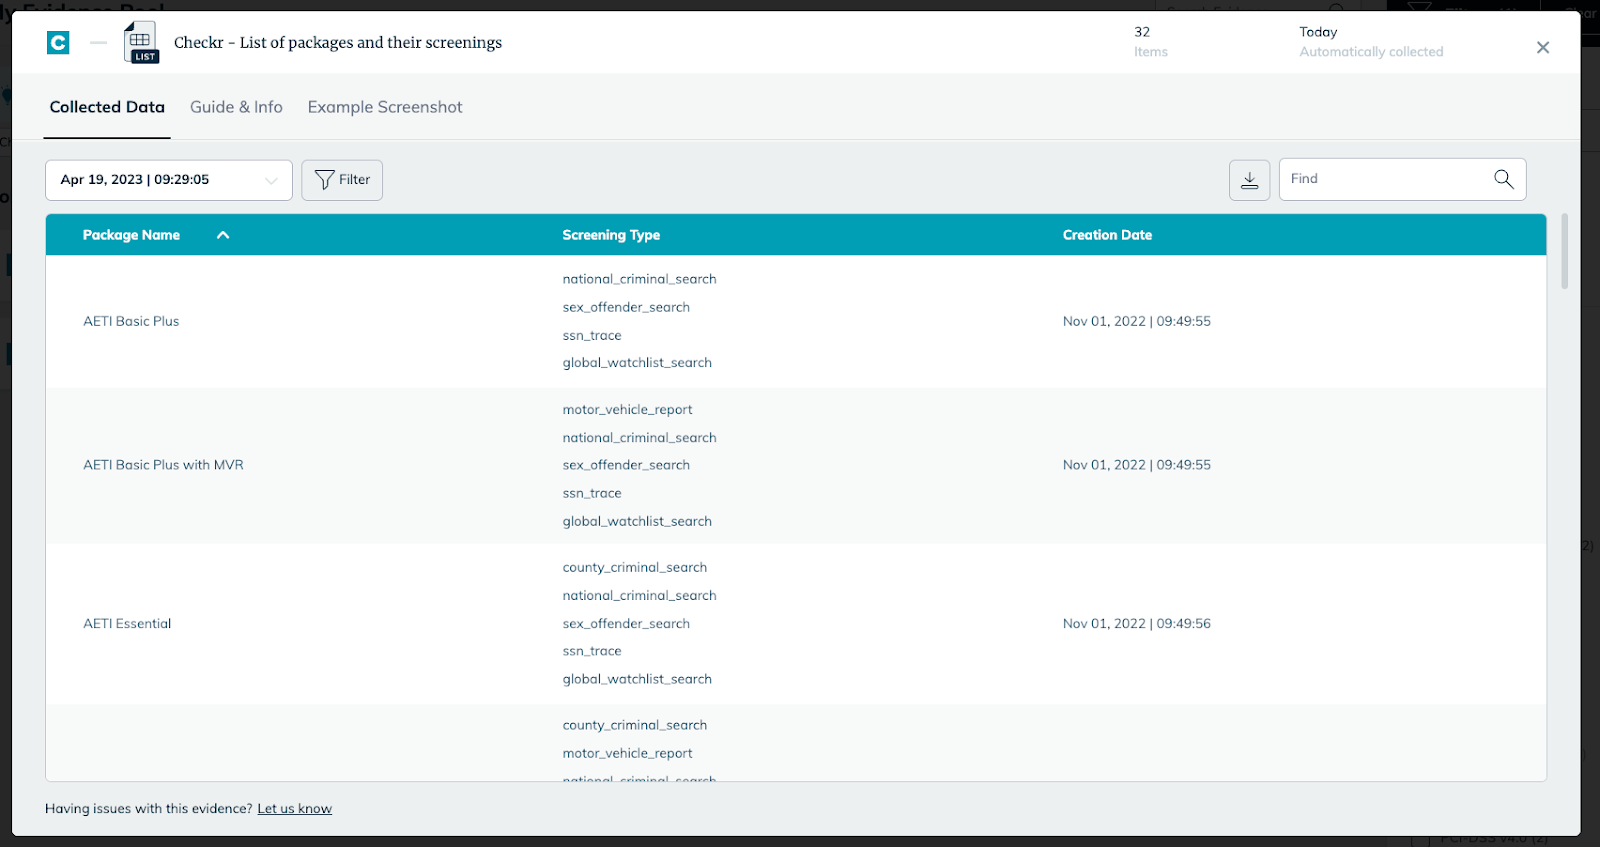The image size is (1600, 847).
Task: Click motor_vehicle_report in AETI Basic Plus with MVR
Action: pyautogui.click(x=627, y=409)
